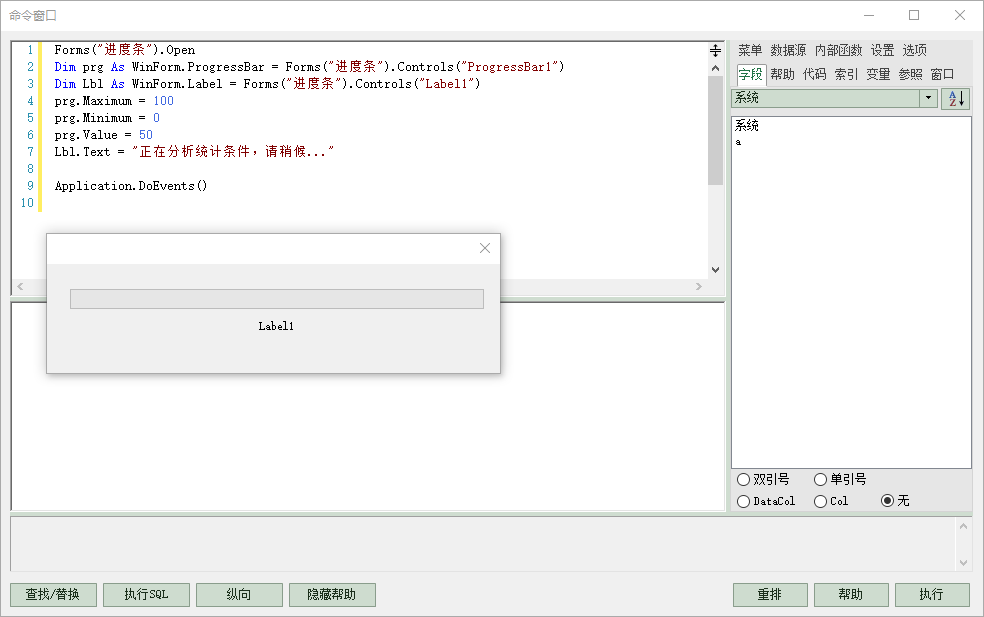Screen dimensions: 984x617
Task: Select 系统 item in field list
Action: click(747, 126)
